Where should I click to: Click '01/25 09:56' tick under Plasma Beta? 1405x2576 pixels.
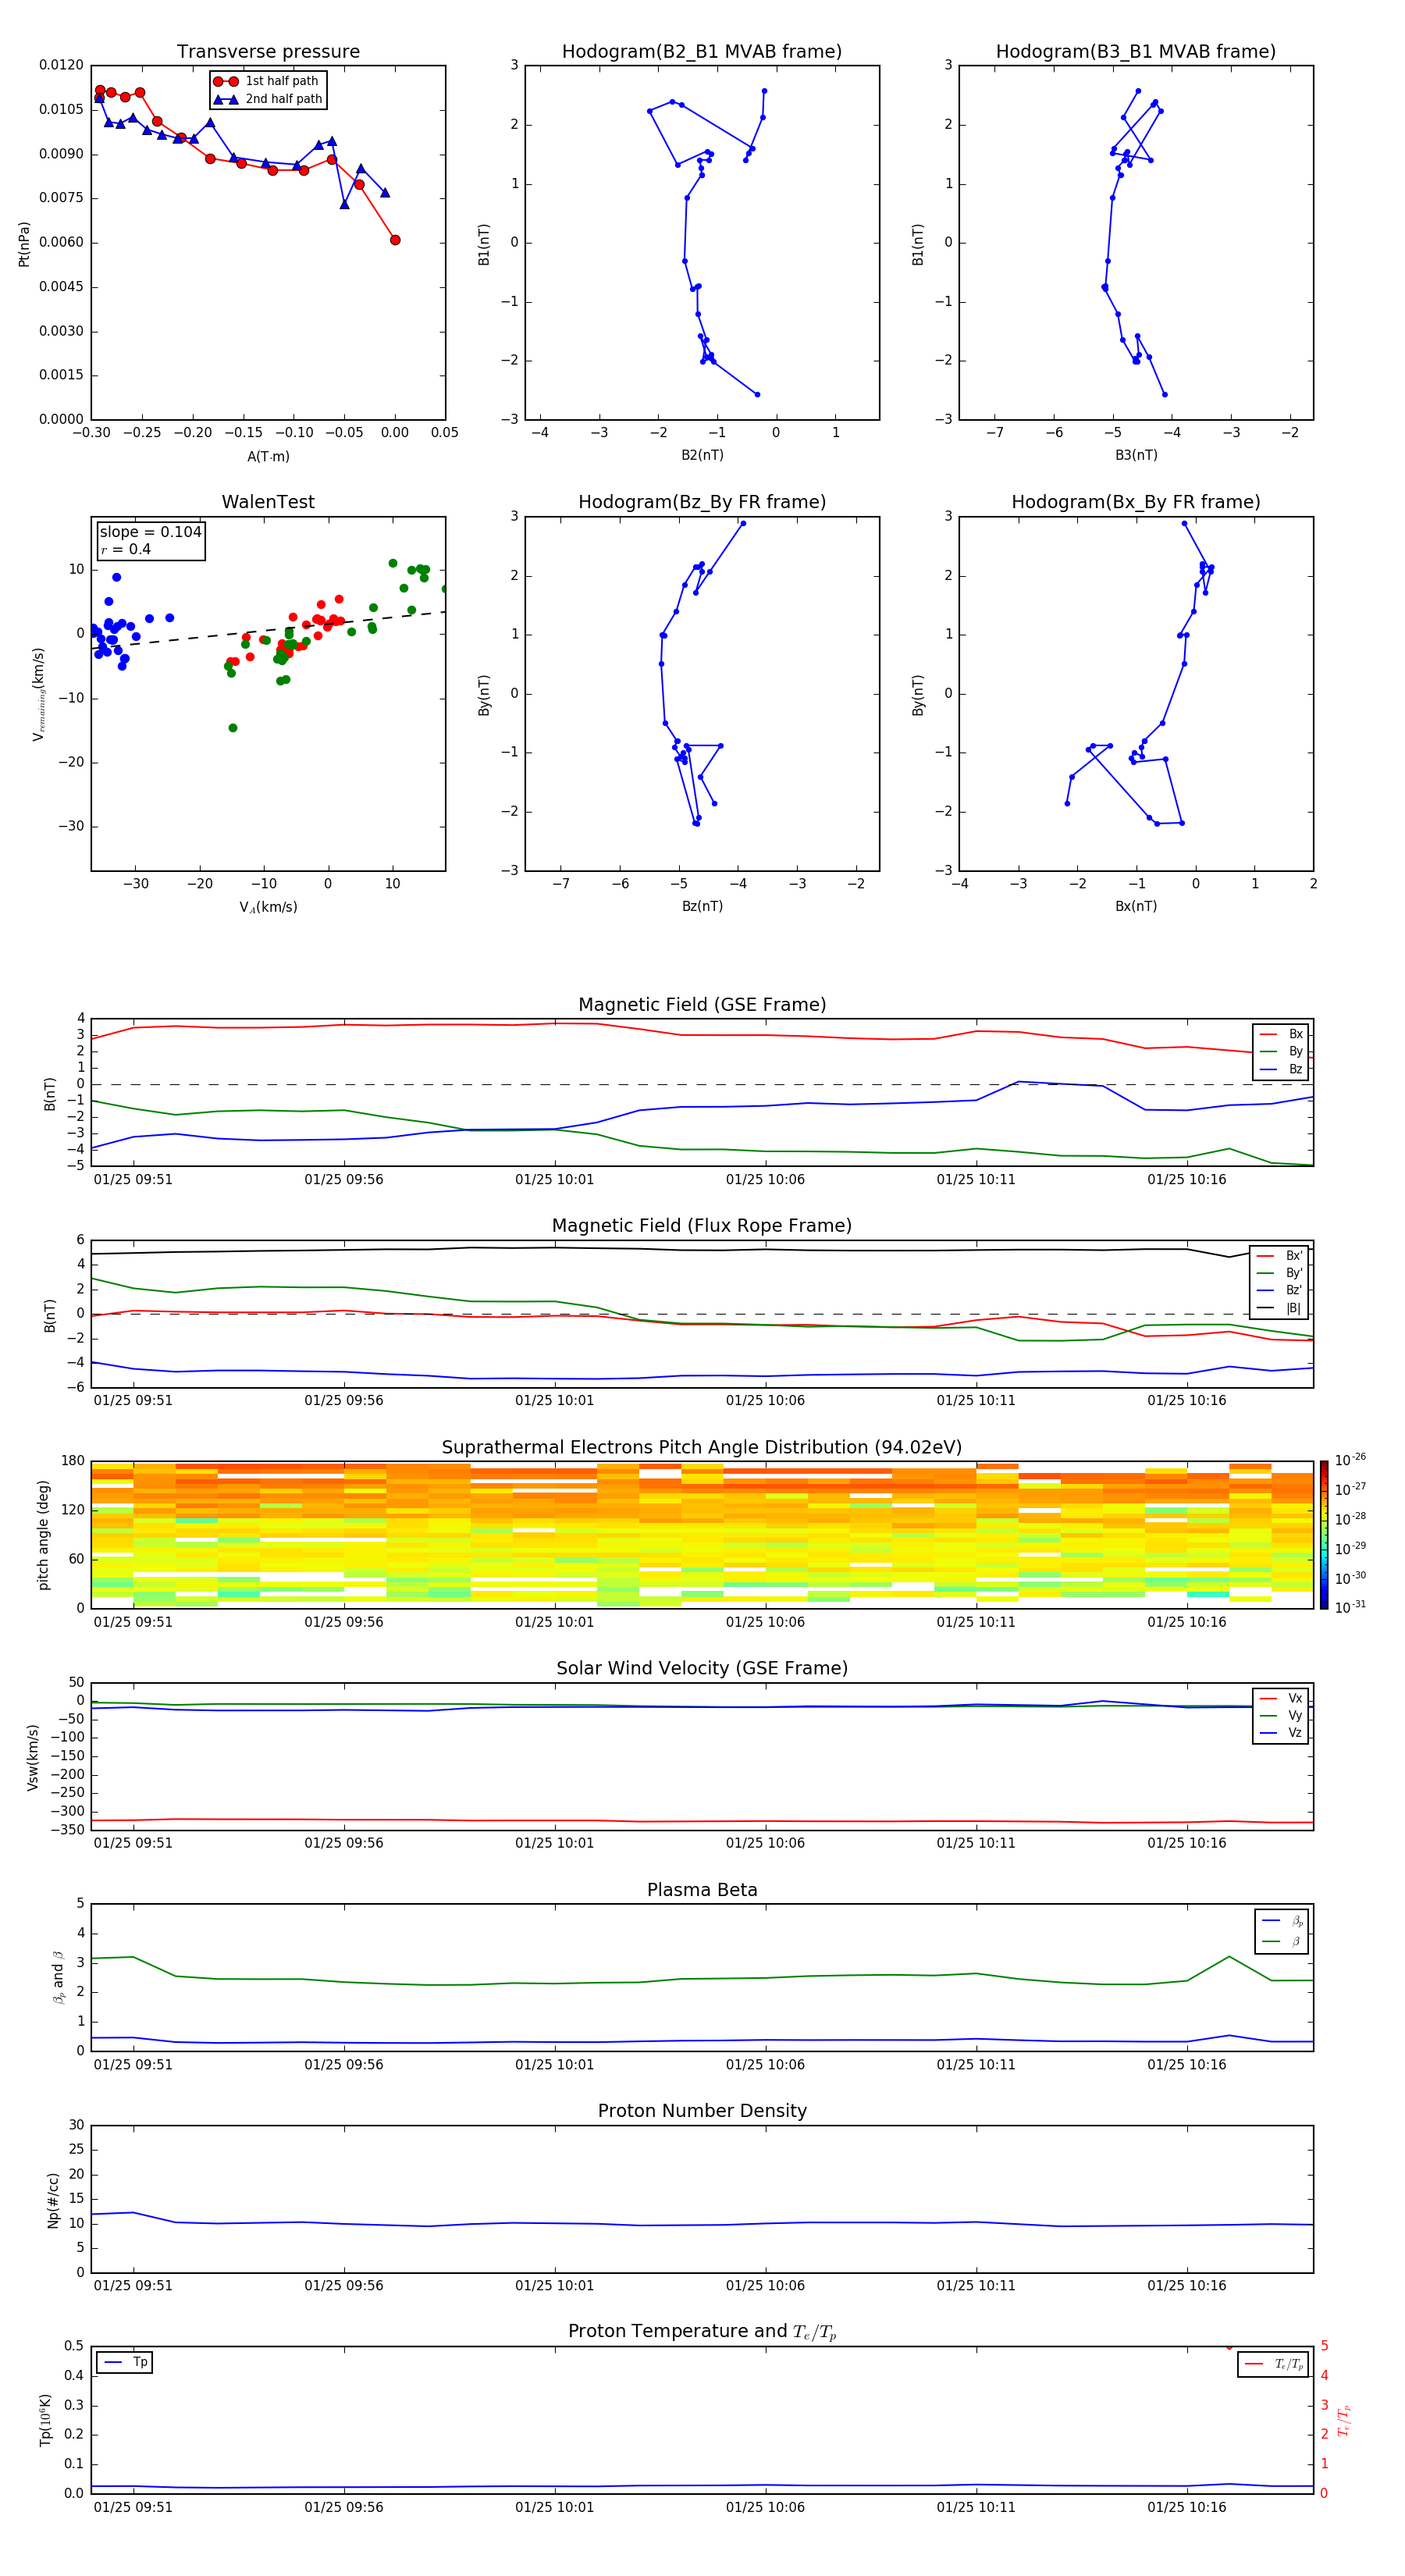344,2065
